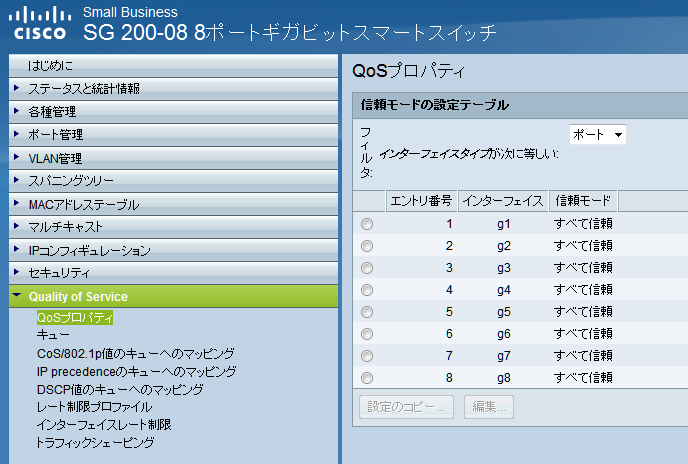688x464 pixels.
Task: Open the QoSプロパティ submenu link
Action: 75,317
